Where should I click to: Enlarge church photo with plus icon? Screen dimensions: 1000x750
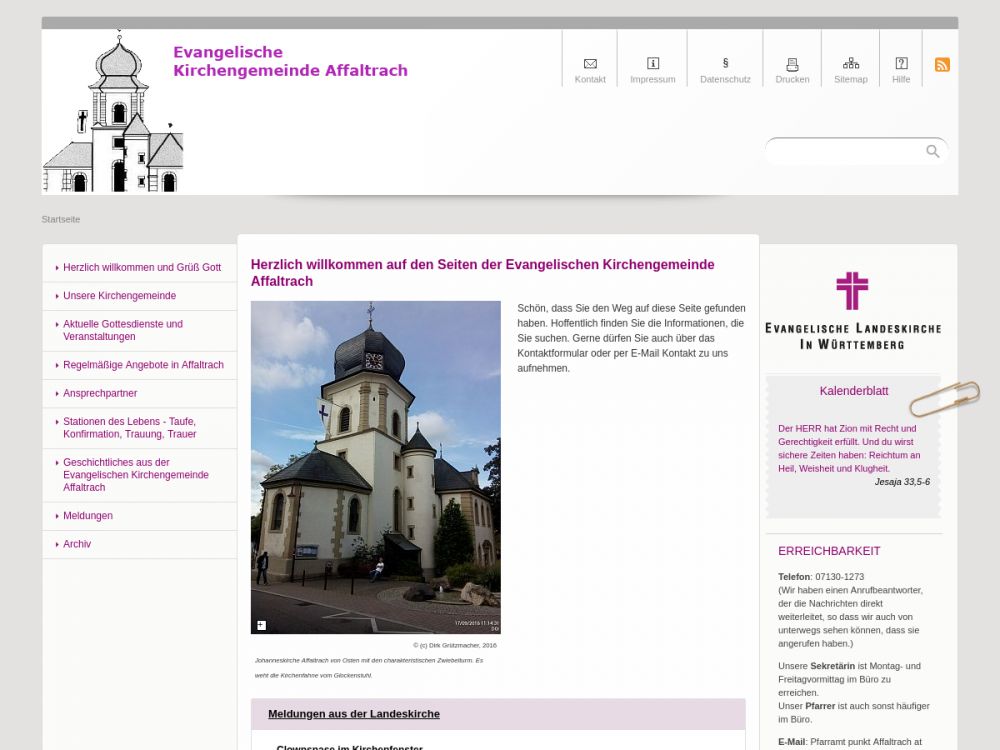click(x=261, y=625)
